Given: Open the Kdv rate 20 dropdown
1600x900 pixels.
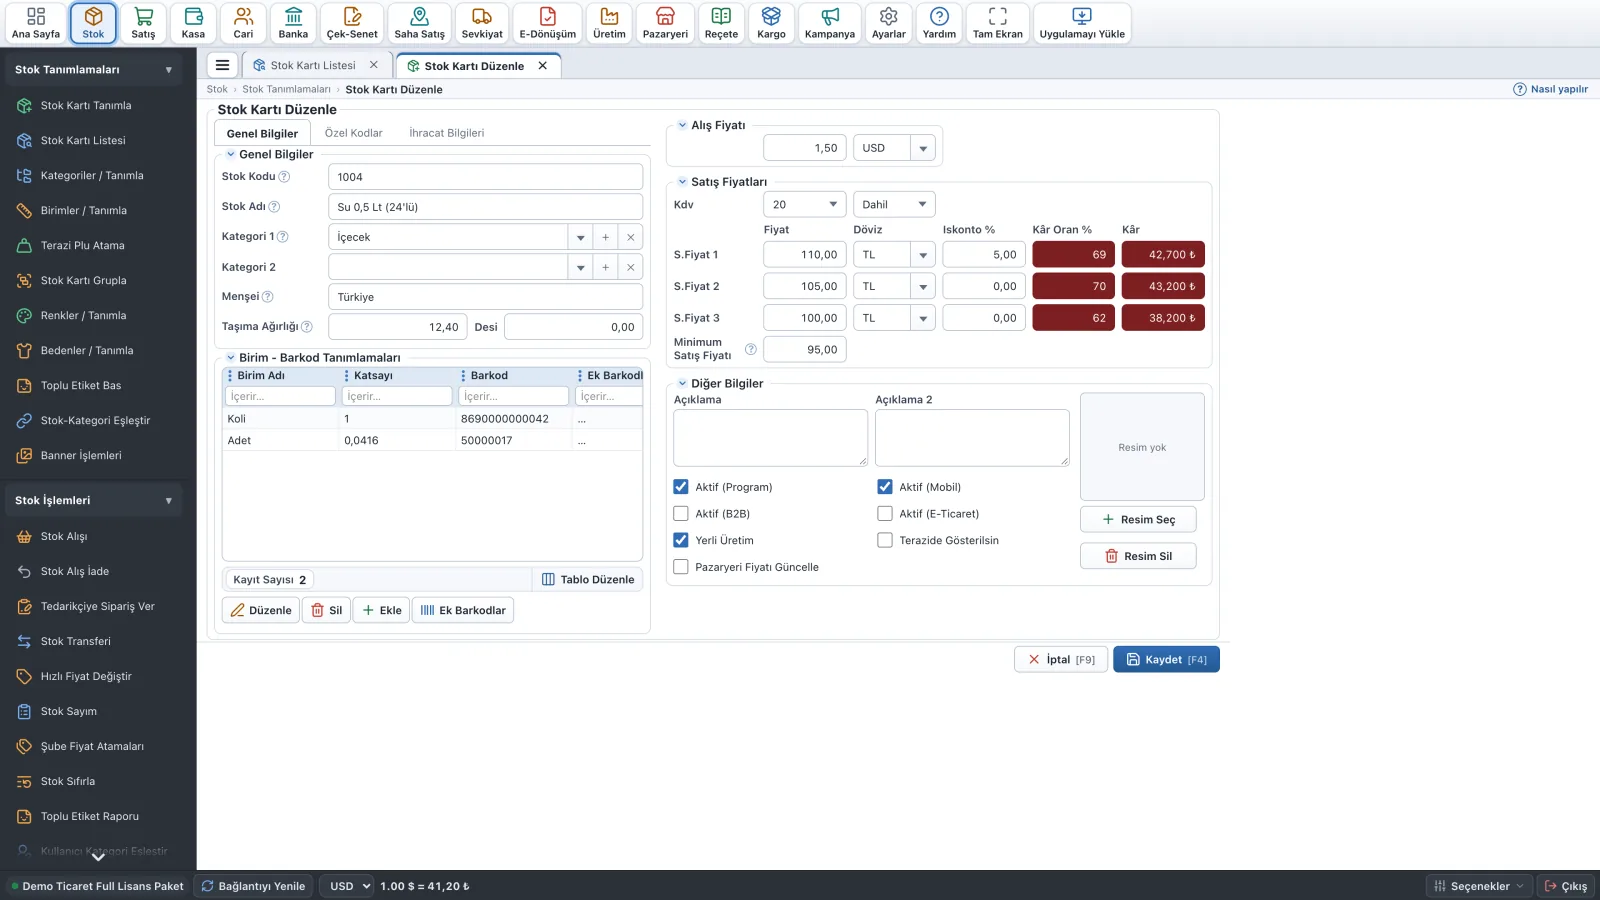Looking at the screenshot, I should tap(804, 204).
